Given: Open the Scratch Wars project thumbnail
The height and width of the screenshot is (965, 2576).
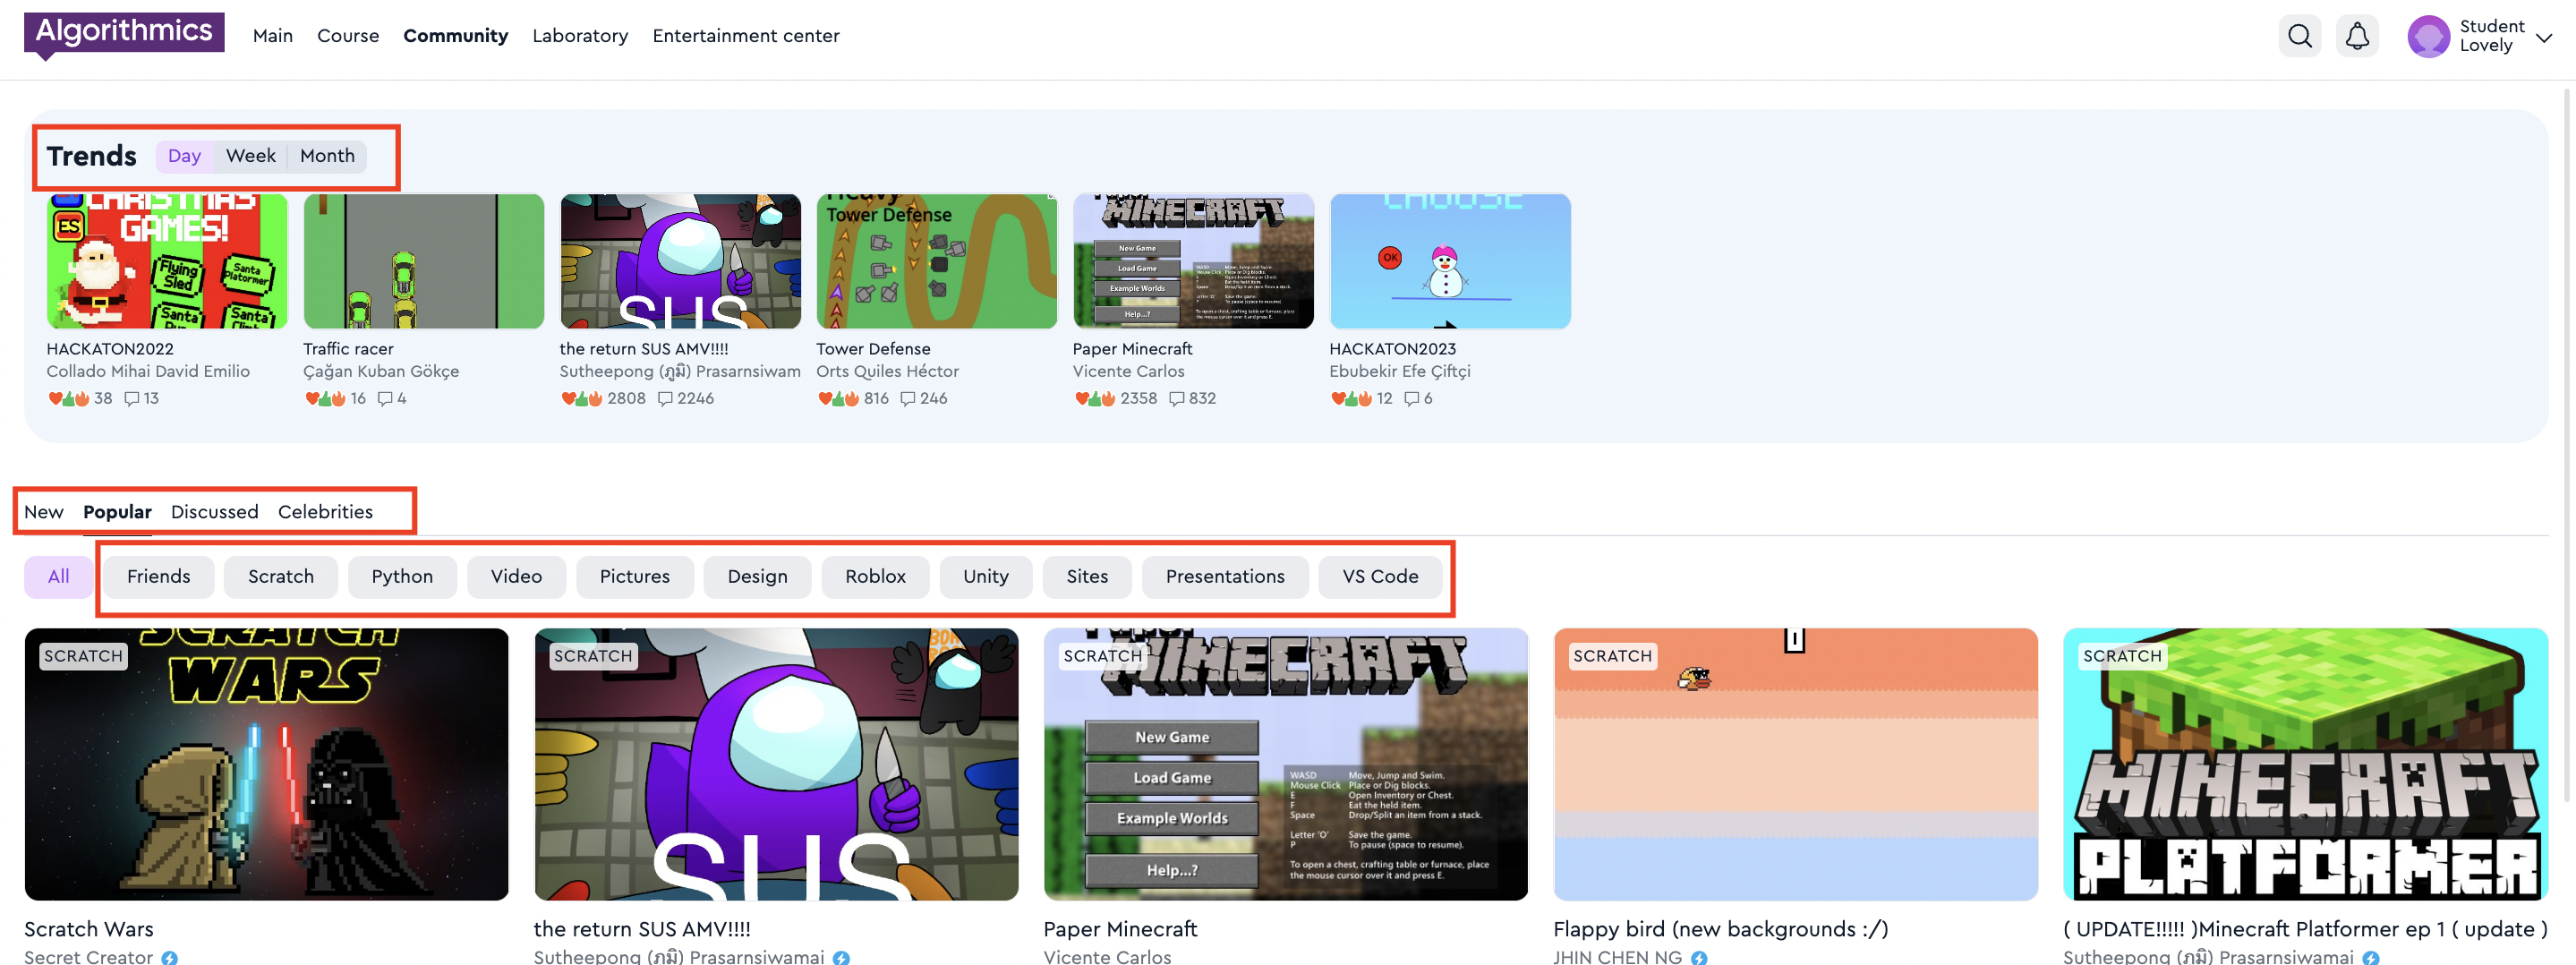Looking at the screenshot, I should (266, 764).
